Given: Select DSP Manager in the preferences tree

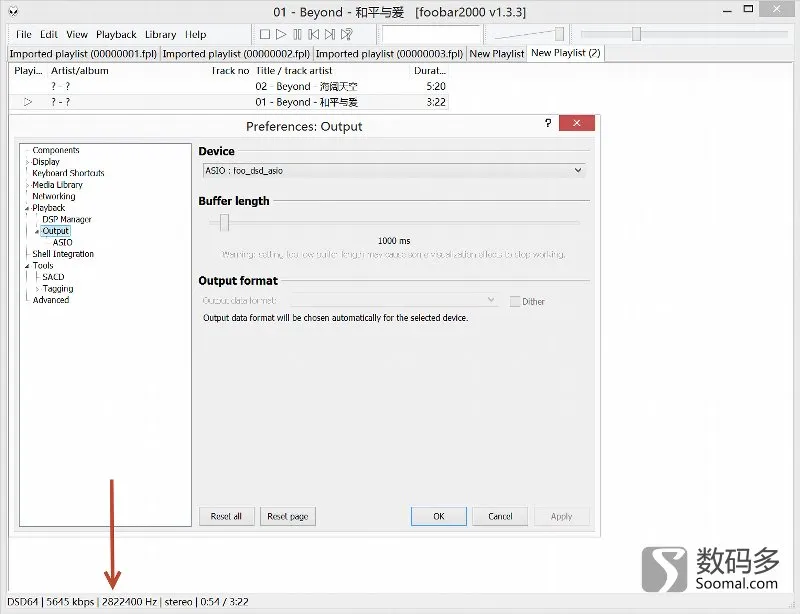Looking at the screenshot, I should tap(67, 219).
